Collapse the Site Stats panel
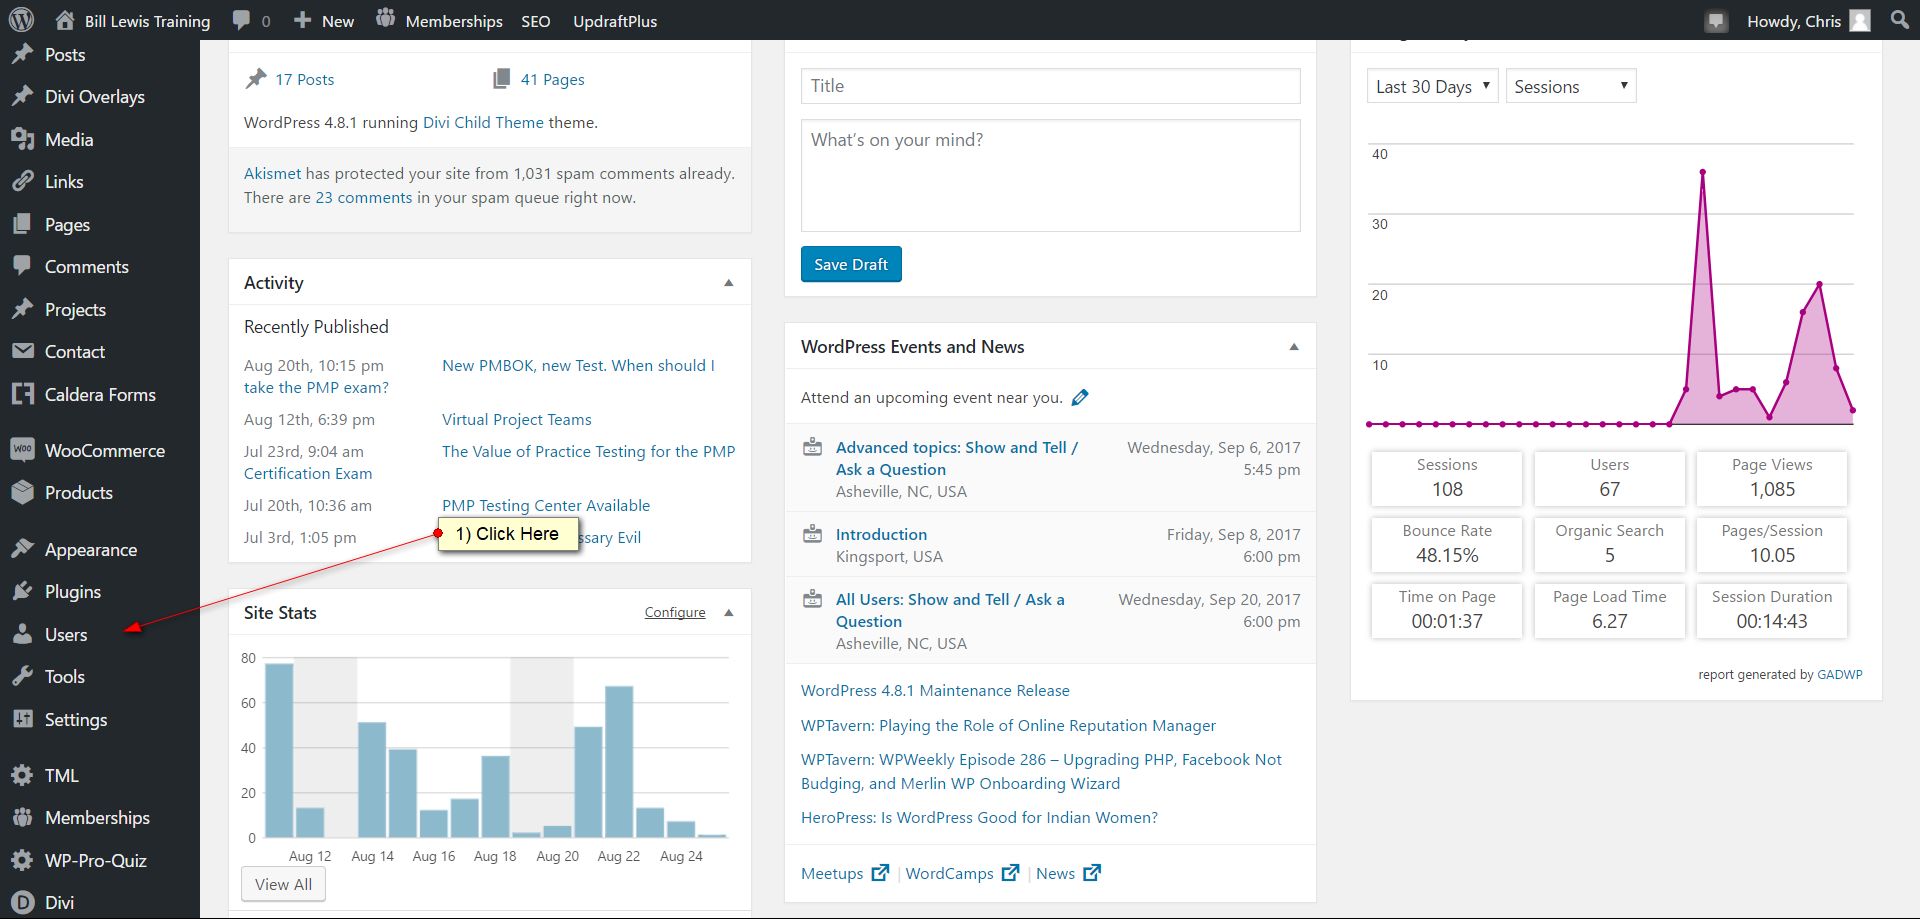 point(729,613)
